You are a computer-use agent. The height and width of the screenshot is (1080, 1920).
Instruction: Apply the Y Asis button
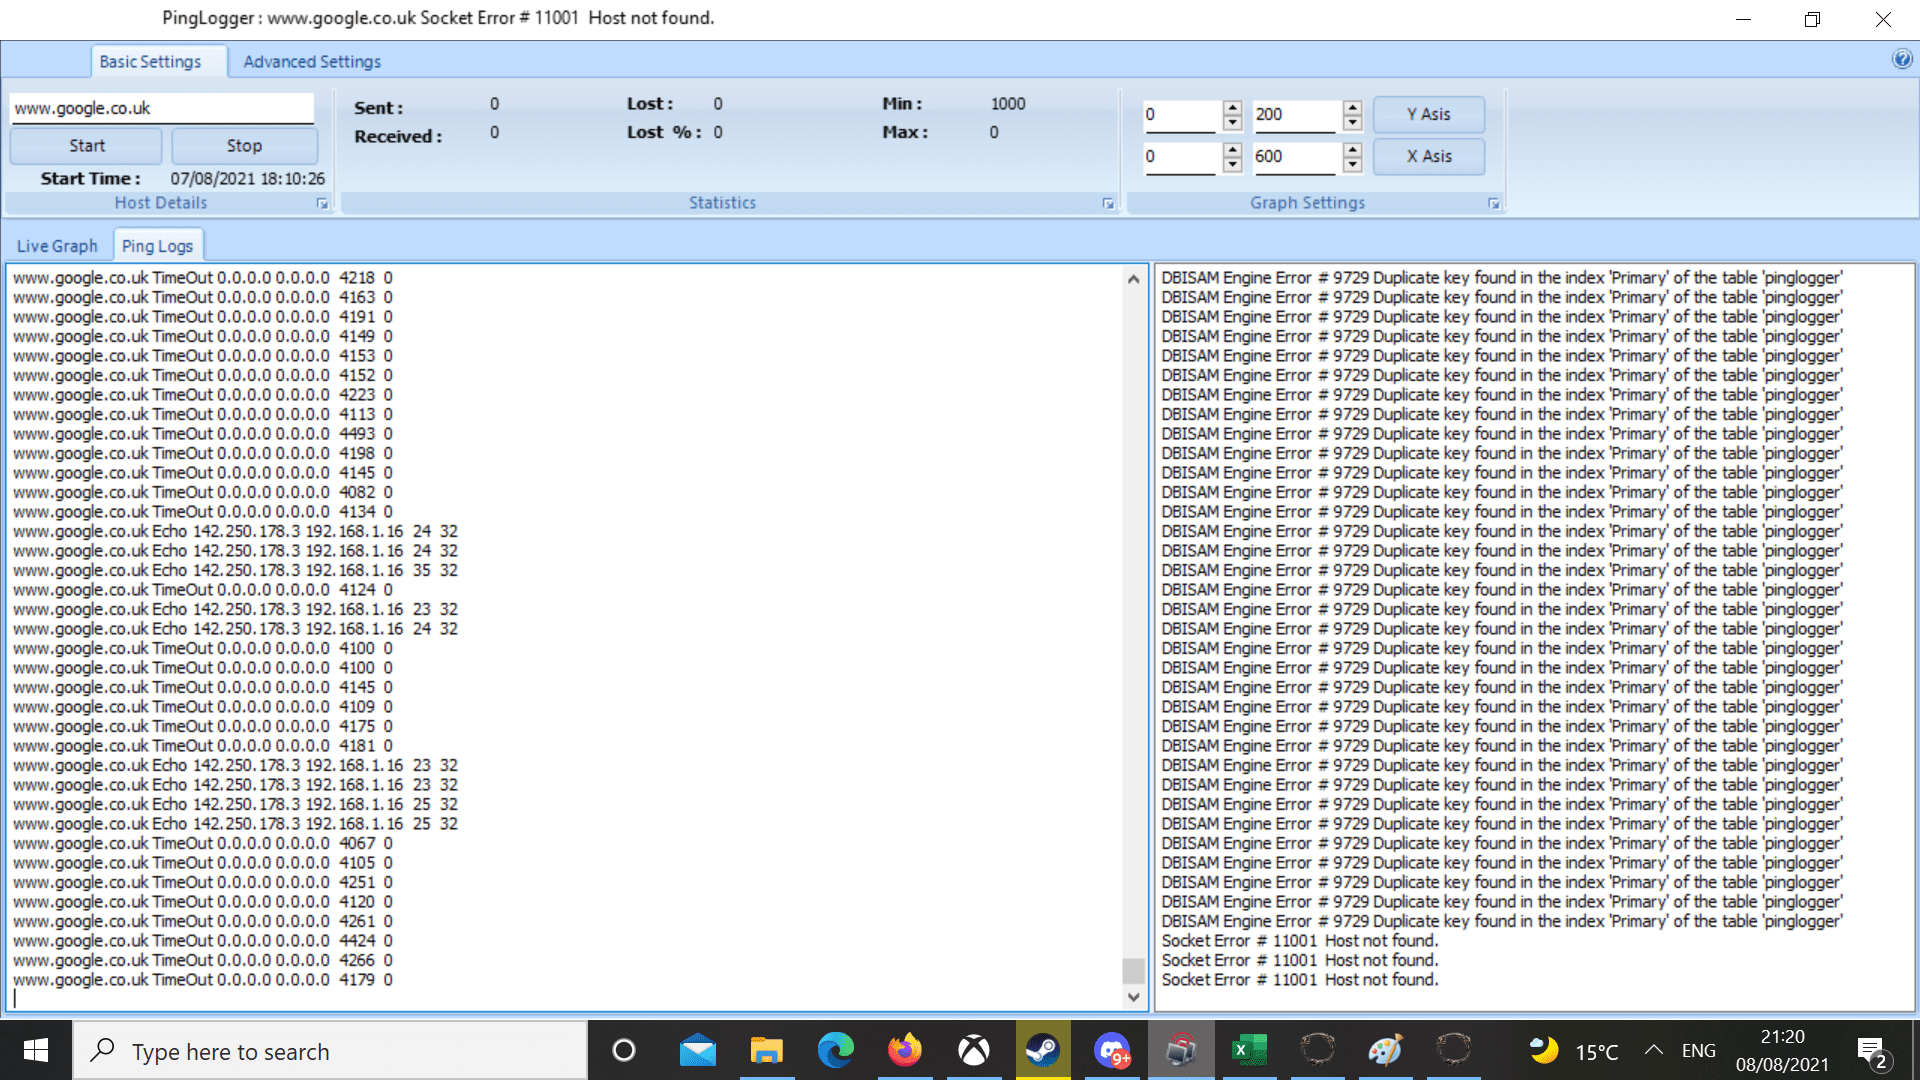pyautogui.click(x=1428, y=114)
